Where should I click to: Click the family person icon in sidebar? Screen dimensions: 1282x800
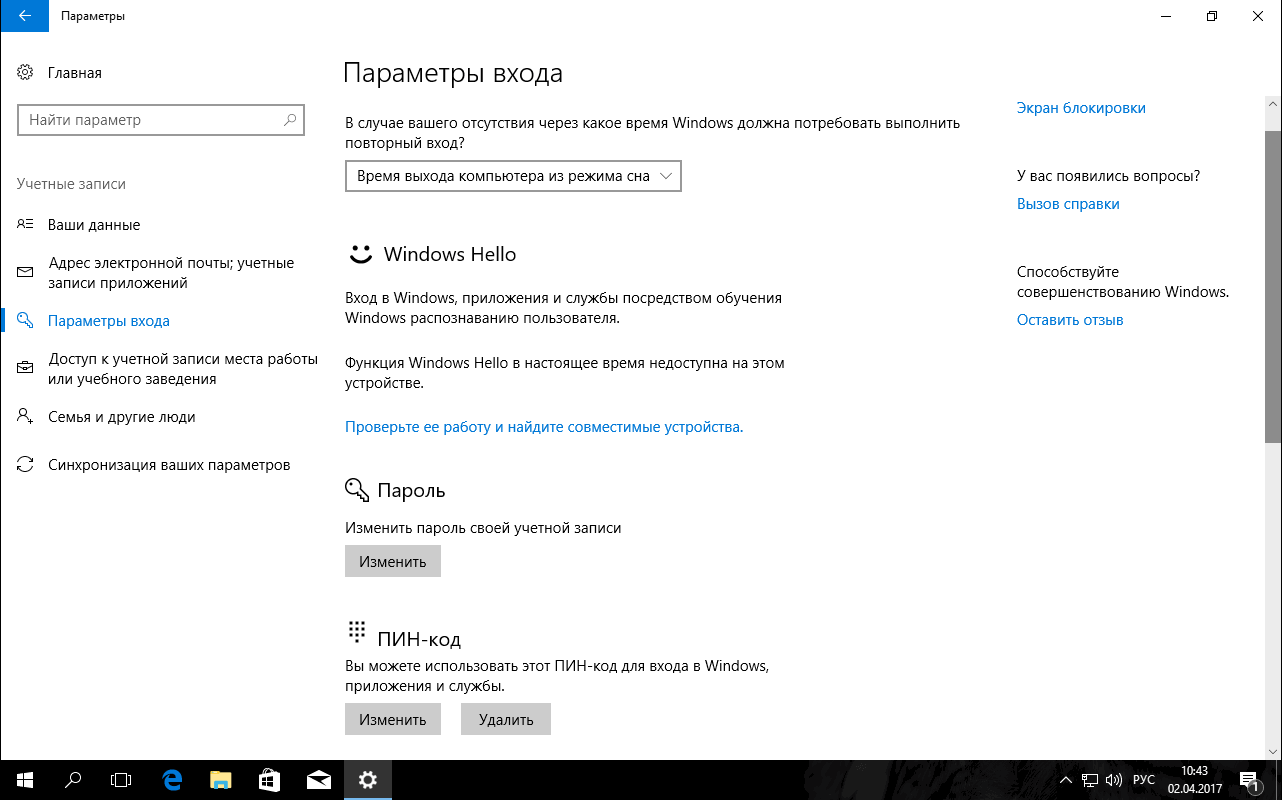pos(26,417)
